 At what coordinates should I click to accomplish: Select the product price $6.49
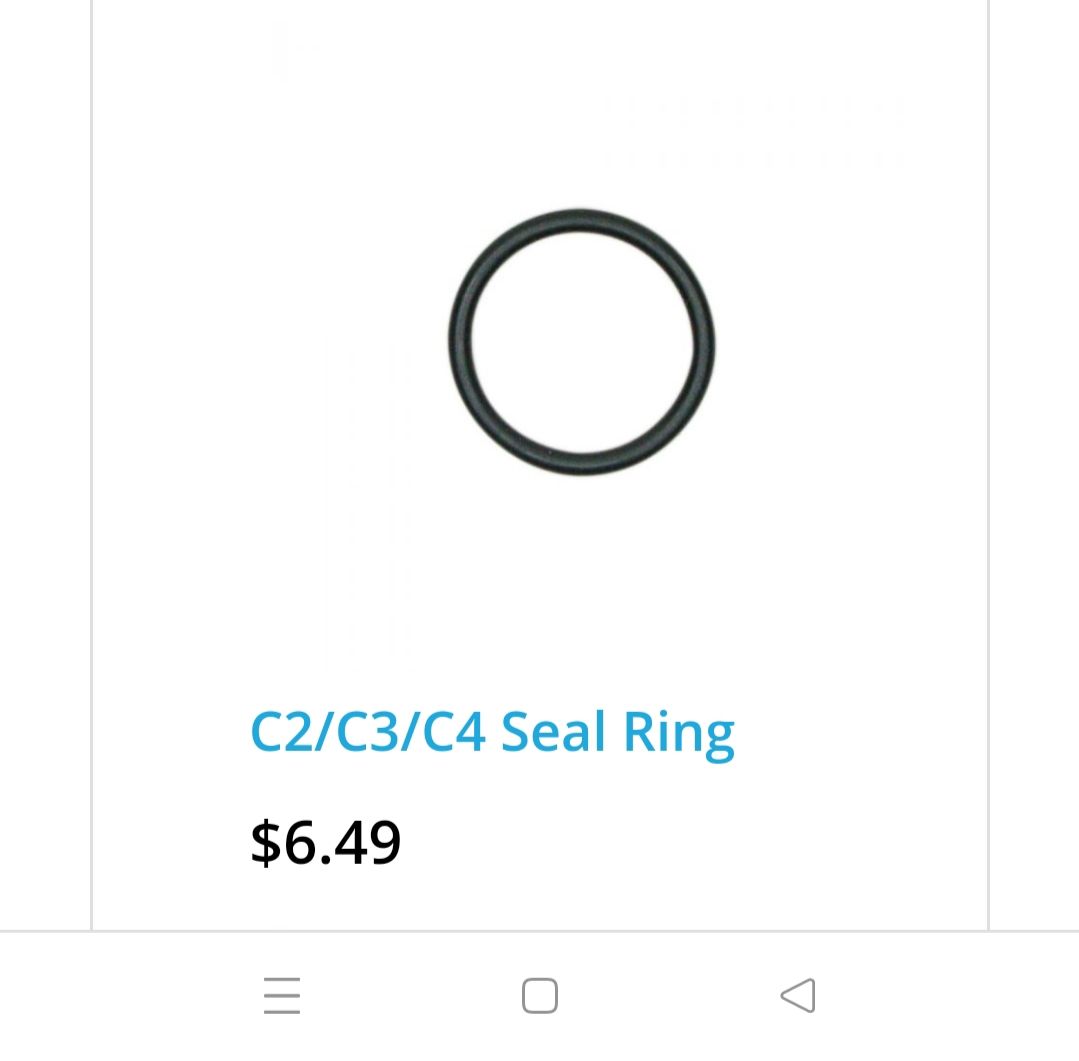pos(325,842)
